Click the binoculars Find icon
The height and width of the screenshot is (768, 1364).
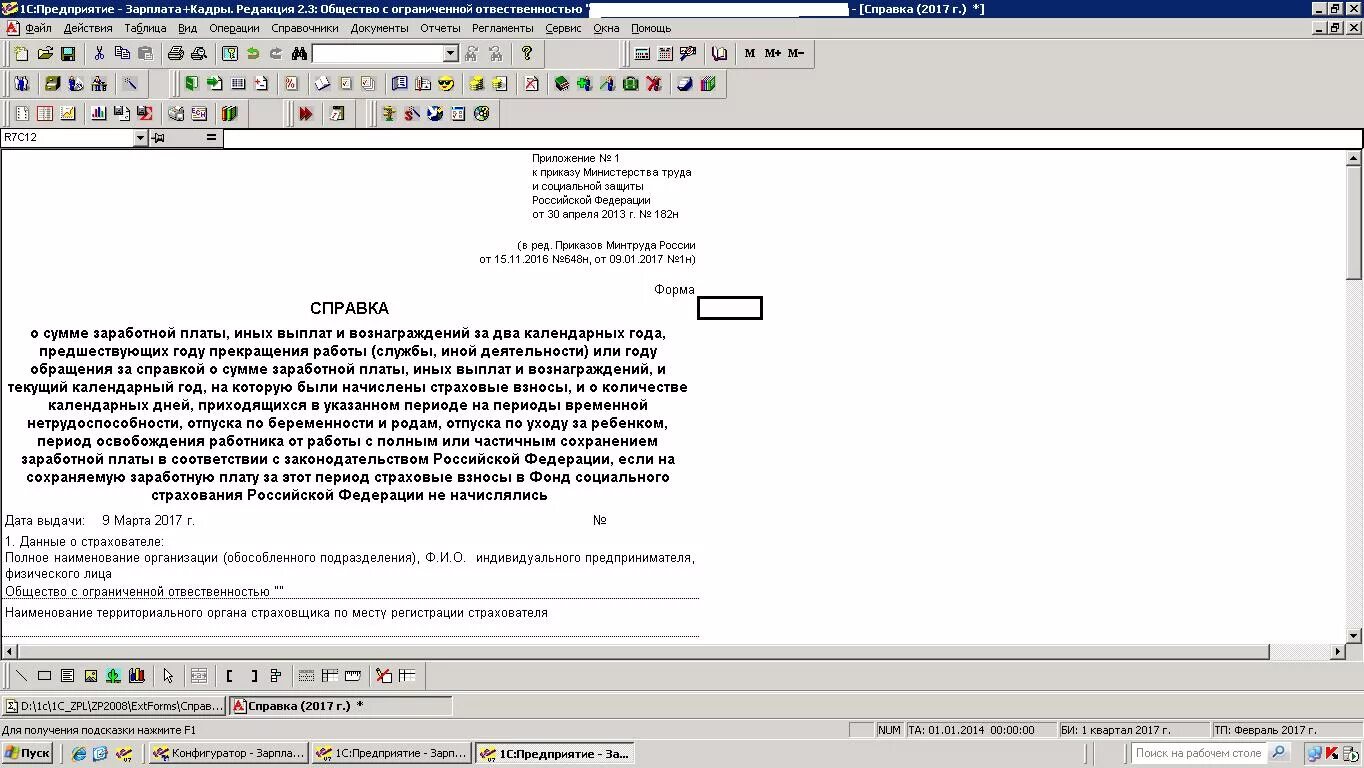[299, 53]
